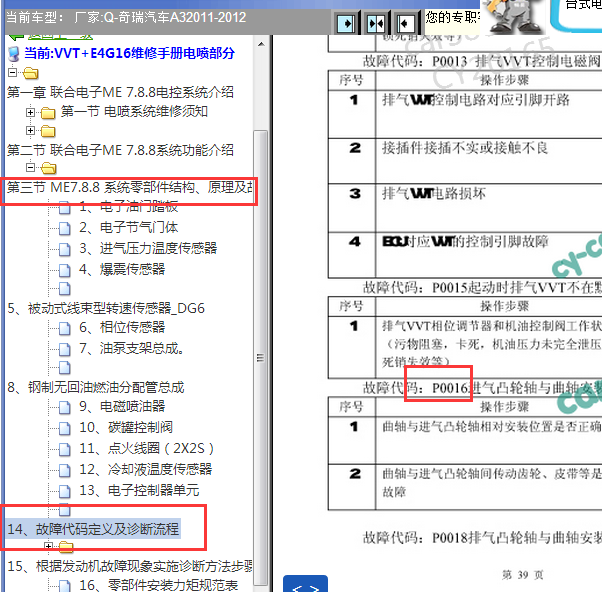Screen dimensions: 602x592
Task: Click the mechanic mascot image
Action: point(514,16)
